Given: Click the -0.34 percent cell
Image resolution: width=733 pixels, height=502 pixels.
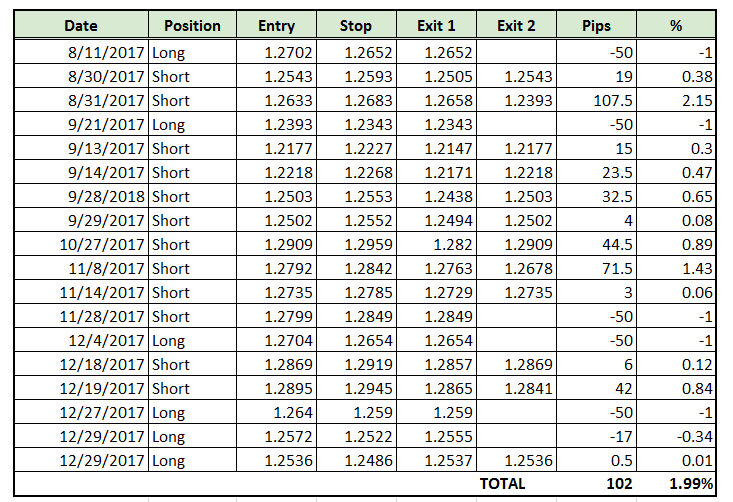Looking at the screenshot, I should [x=676, y=436].
